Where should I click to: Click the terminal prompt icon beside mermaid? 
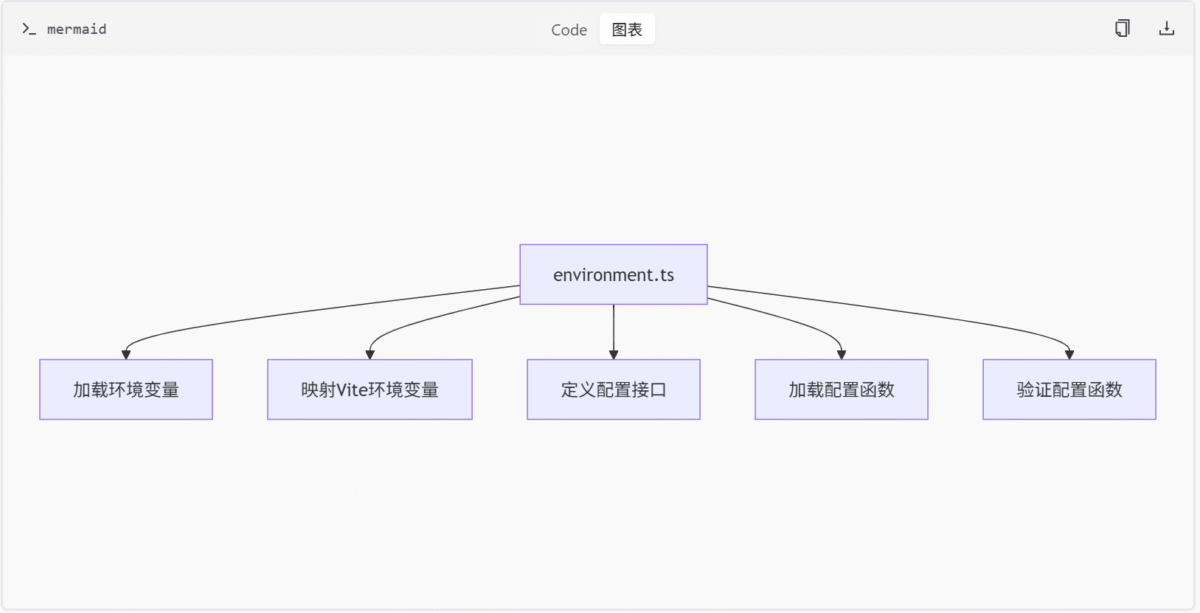pos(29,29)
